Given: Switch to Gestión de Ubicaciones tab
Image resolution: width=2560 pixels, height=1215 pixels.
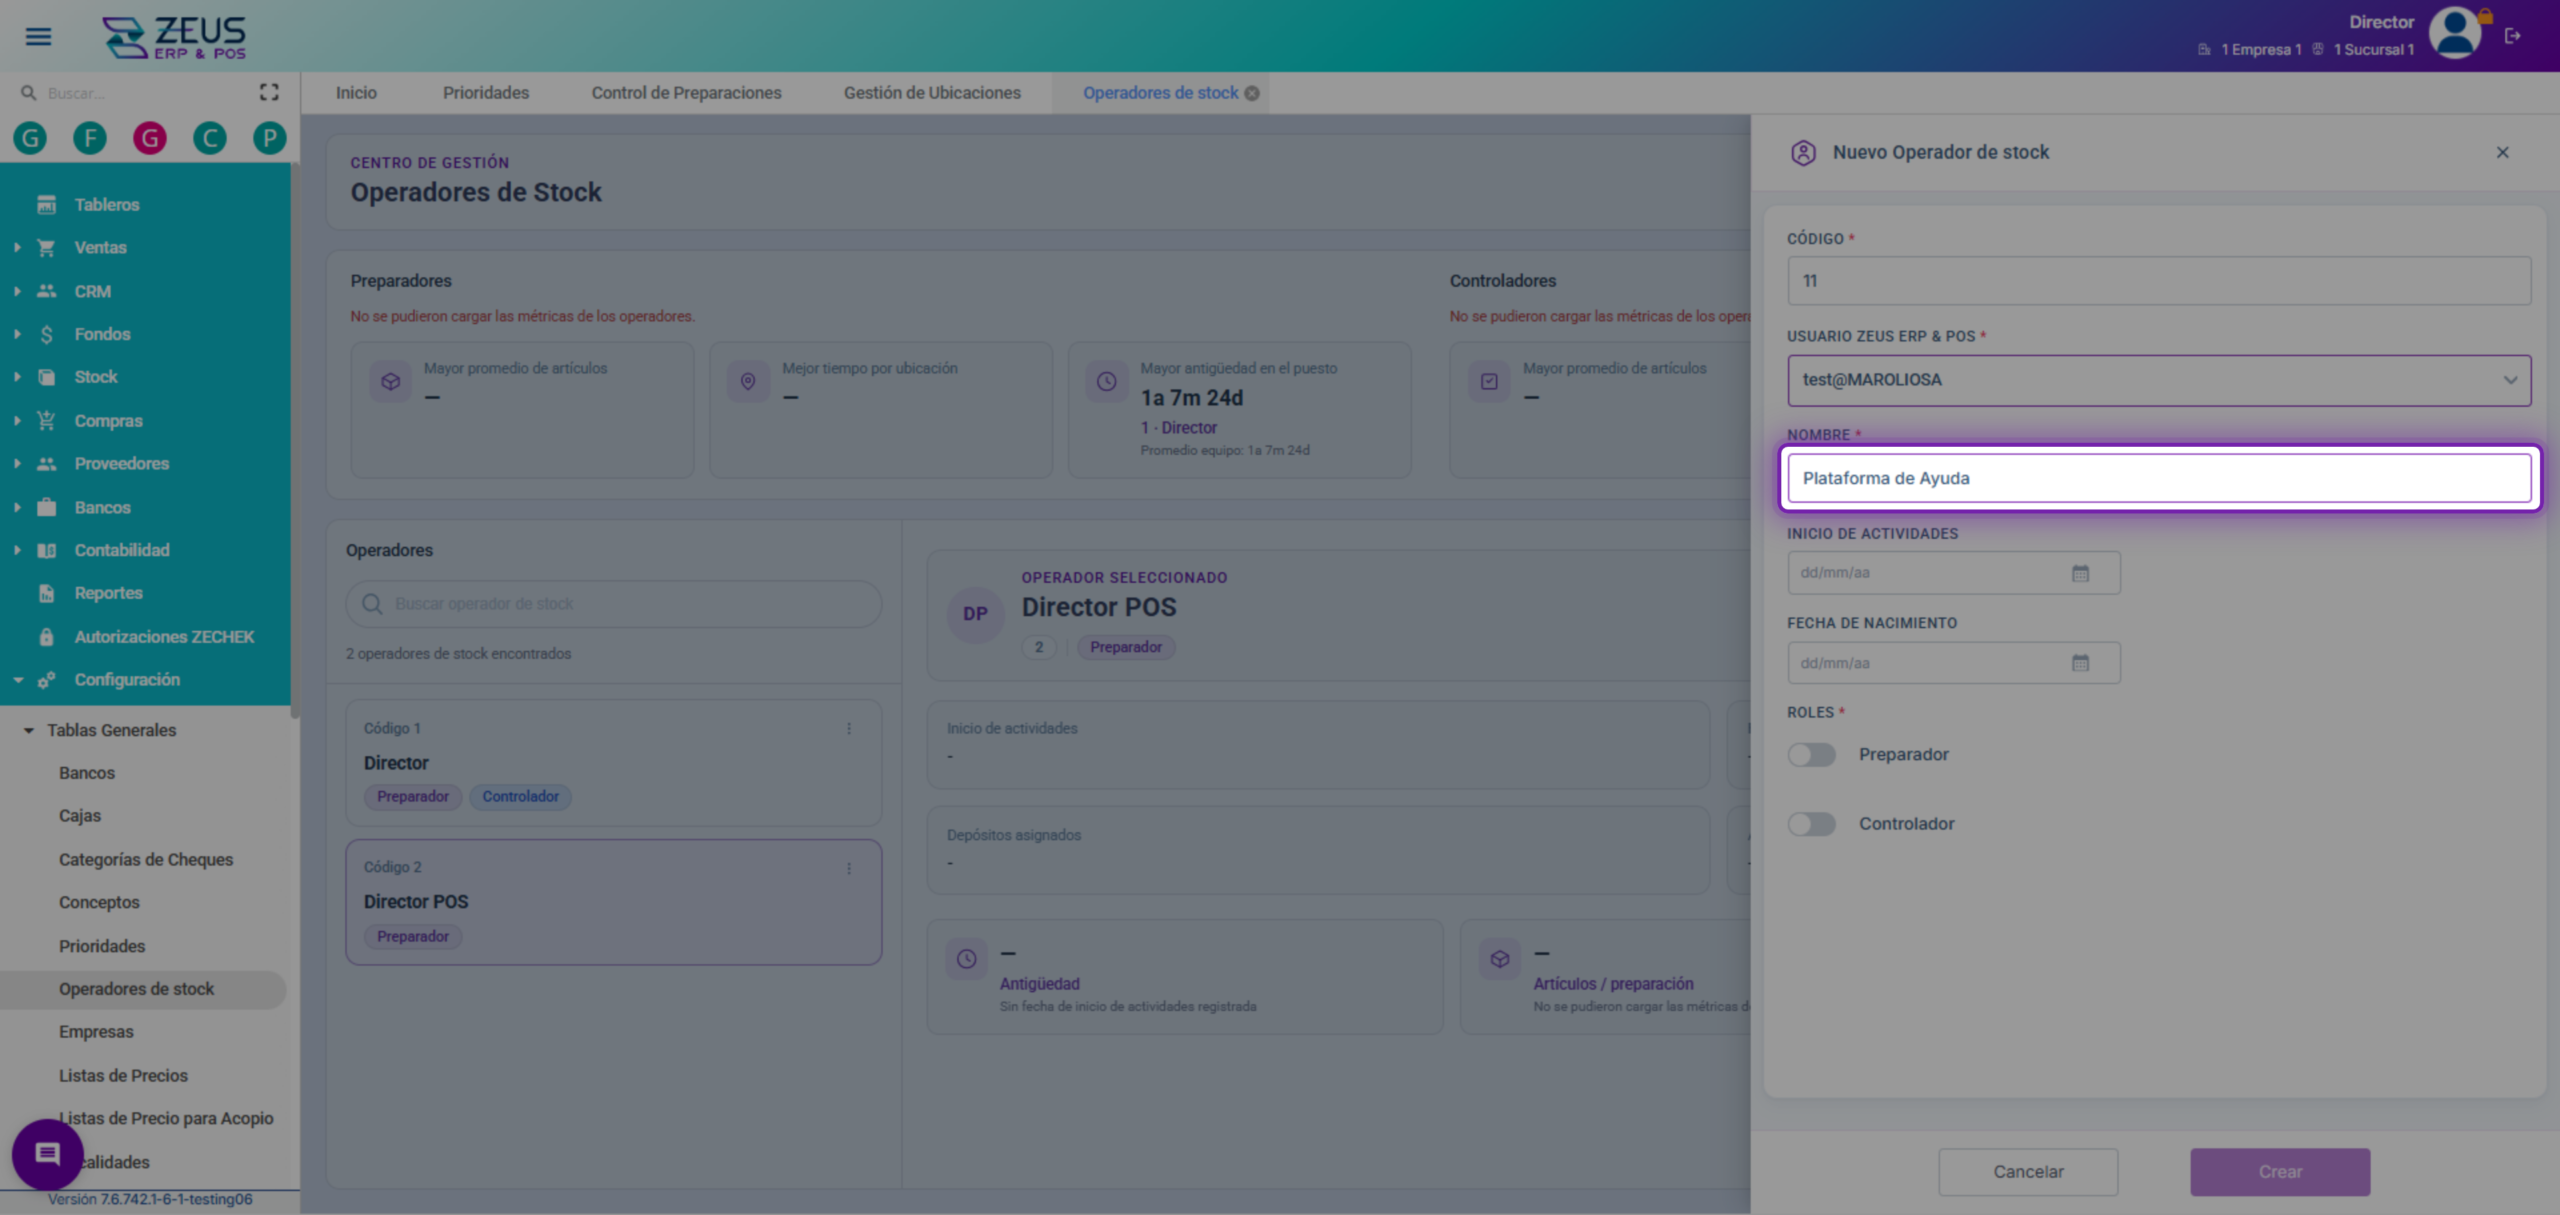Looking at the screenshot, I should point(932,93).
